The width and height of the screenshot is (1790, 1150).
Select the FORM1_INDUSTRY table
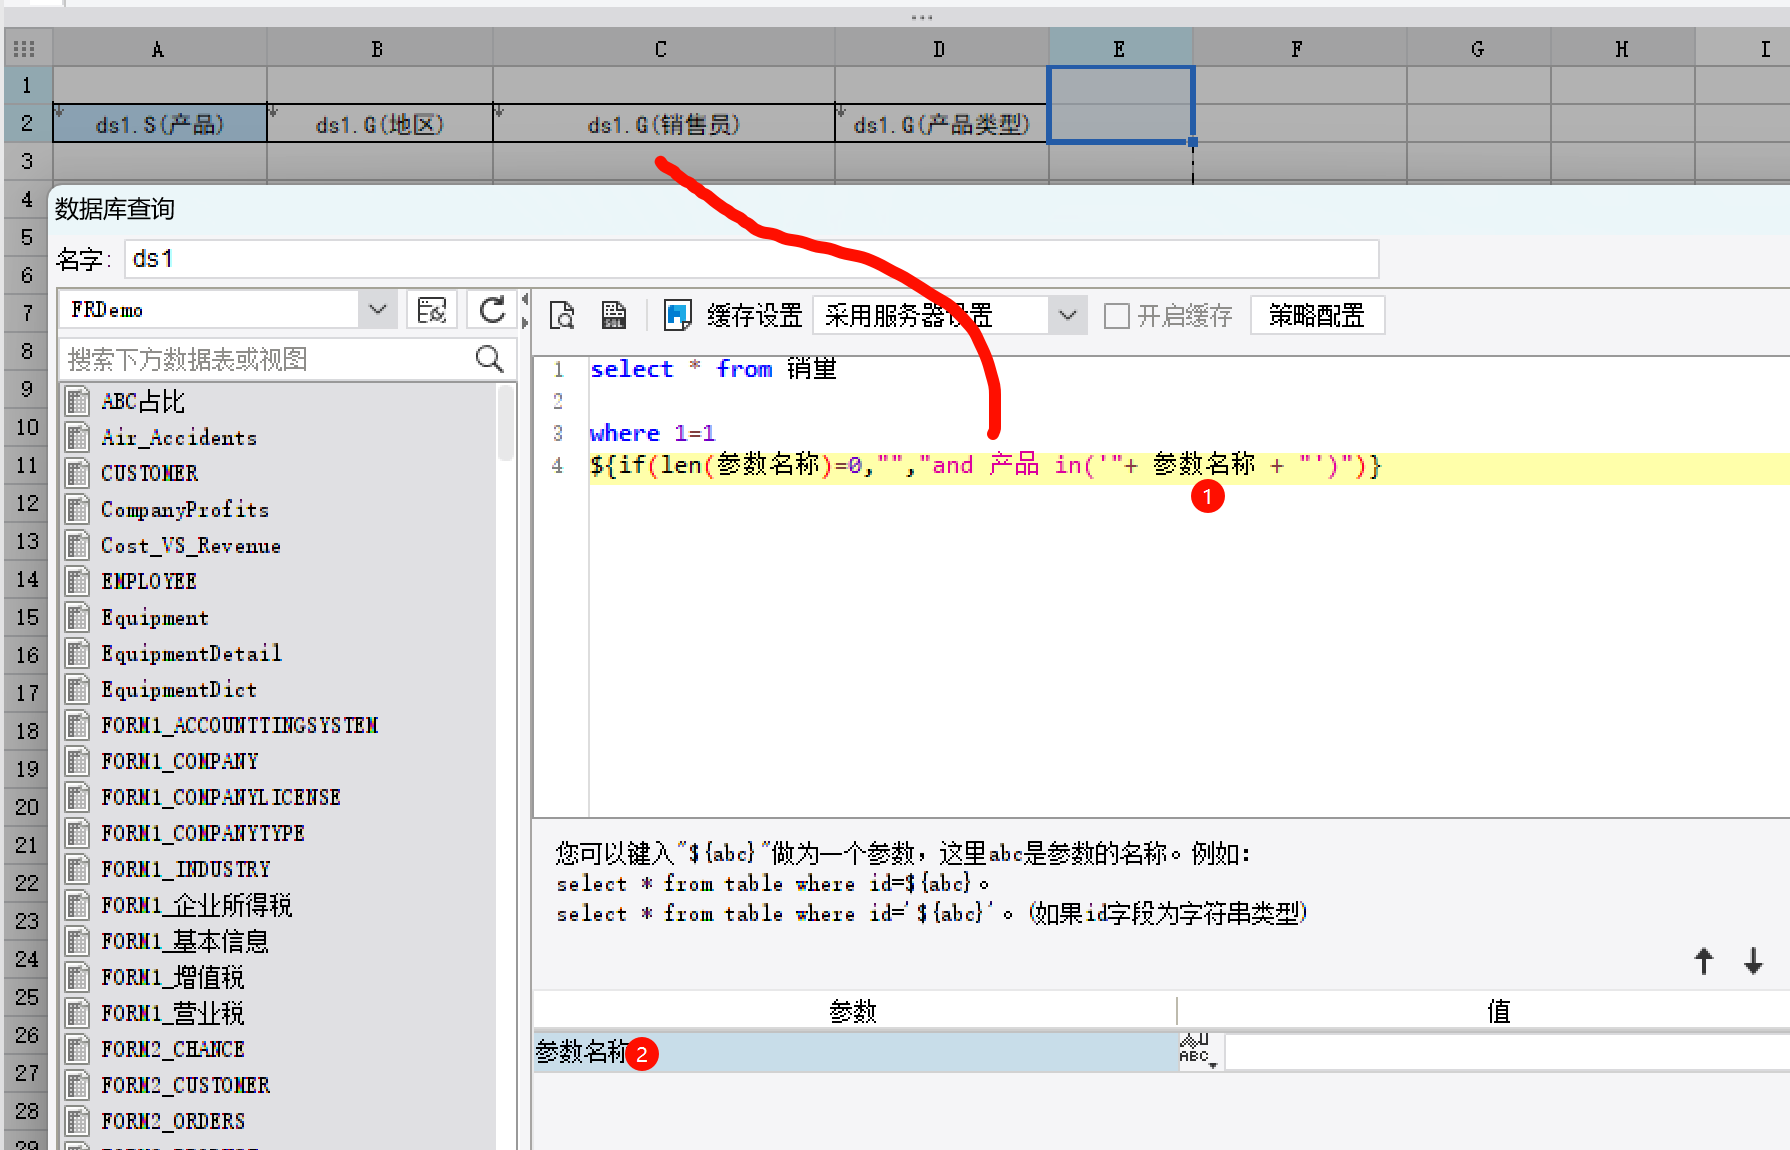186,869
